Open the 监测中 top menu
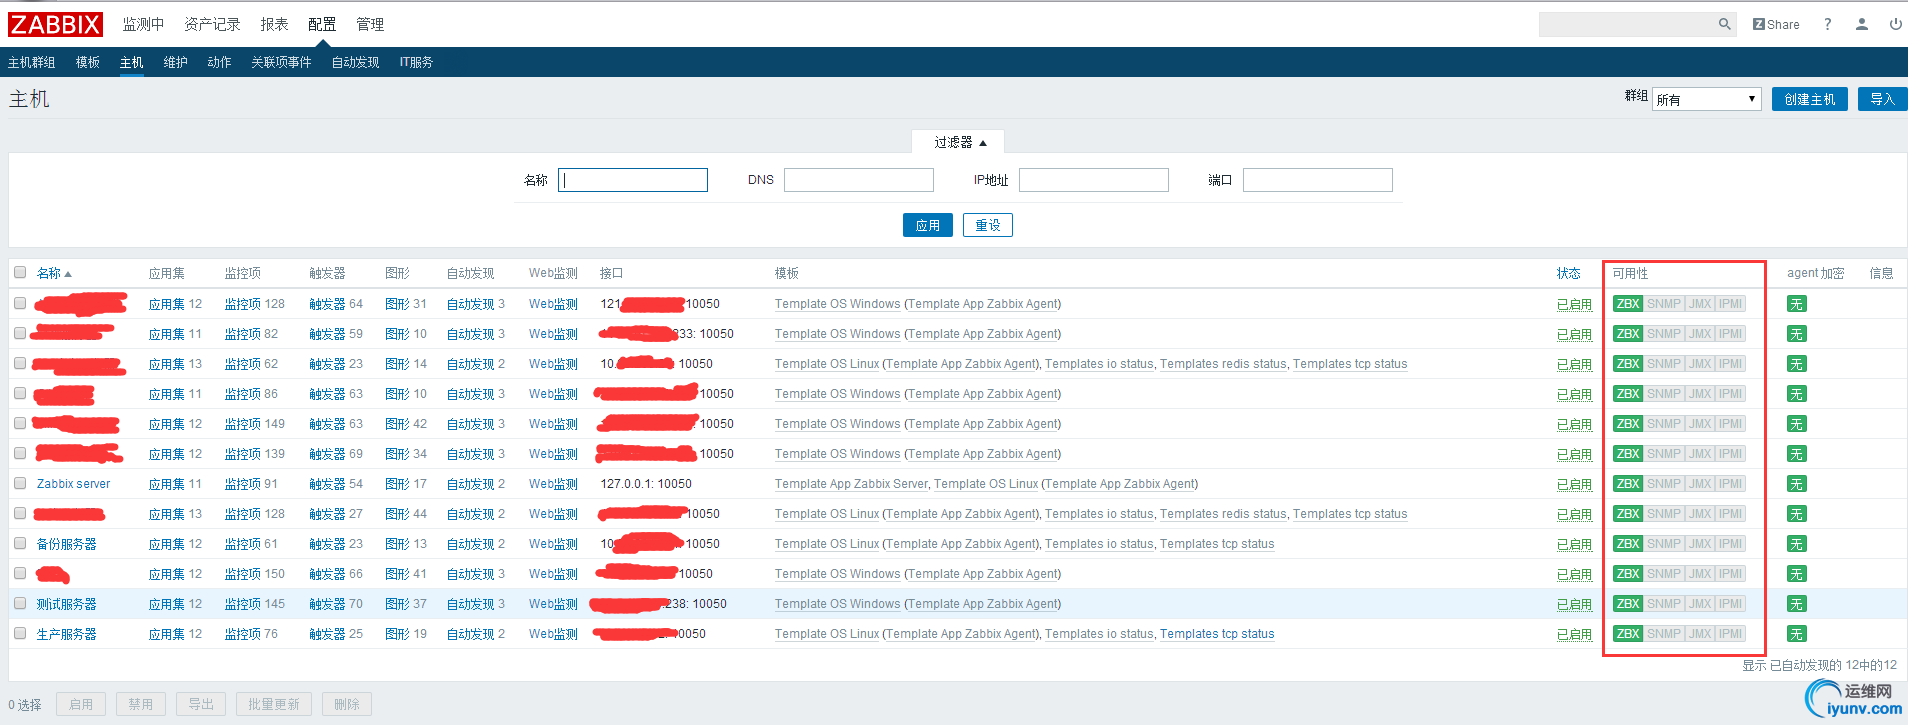This screenshot has height=725, width=1908. 143,24
